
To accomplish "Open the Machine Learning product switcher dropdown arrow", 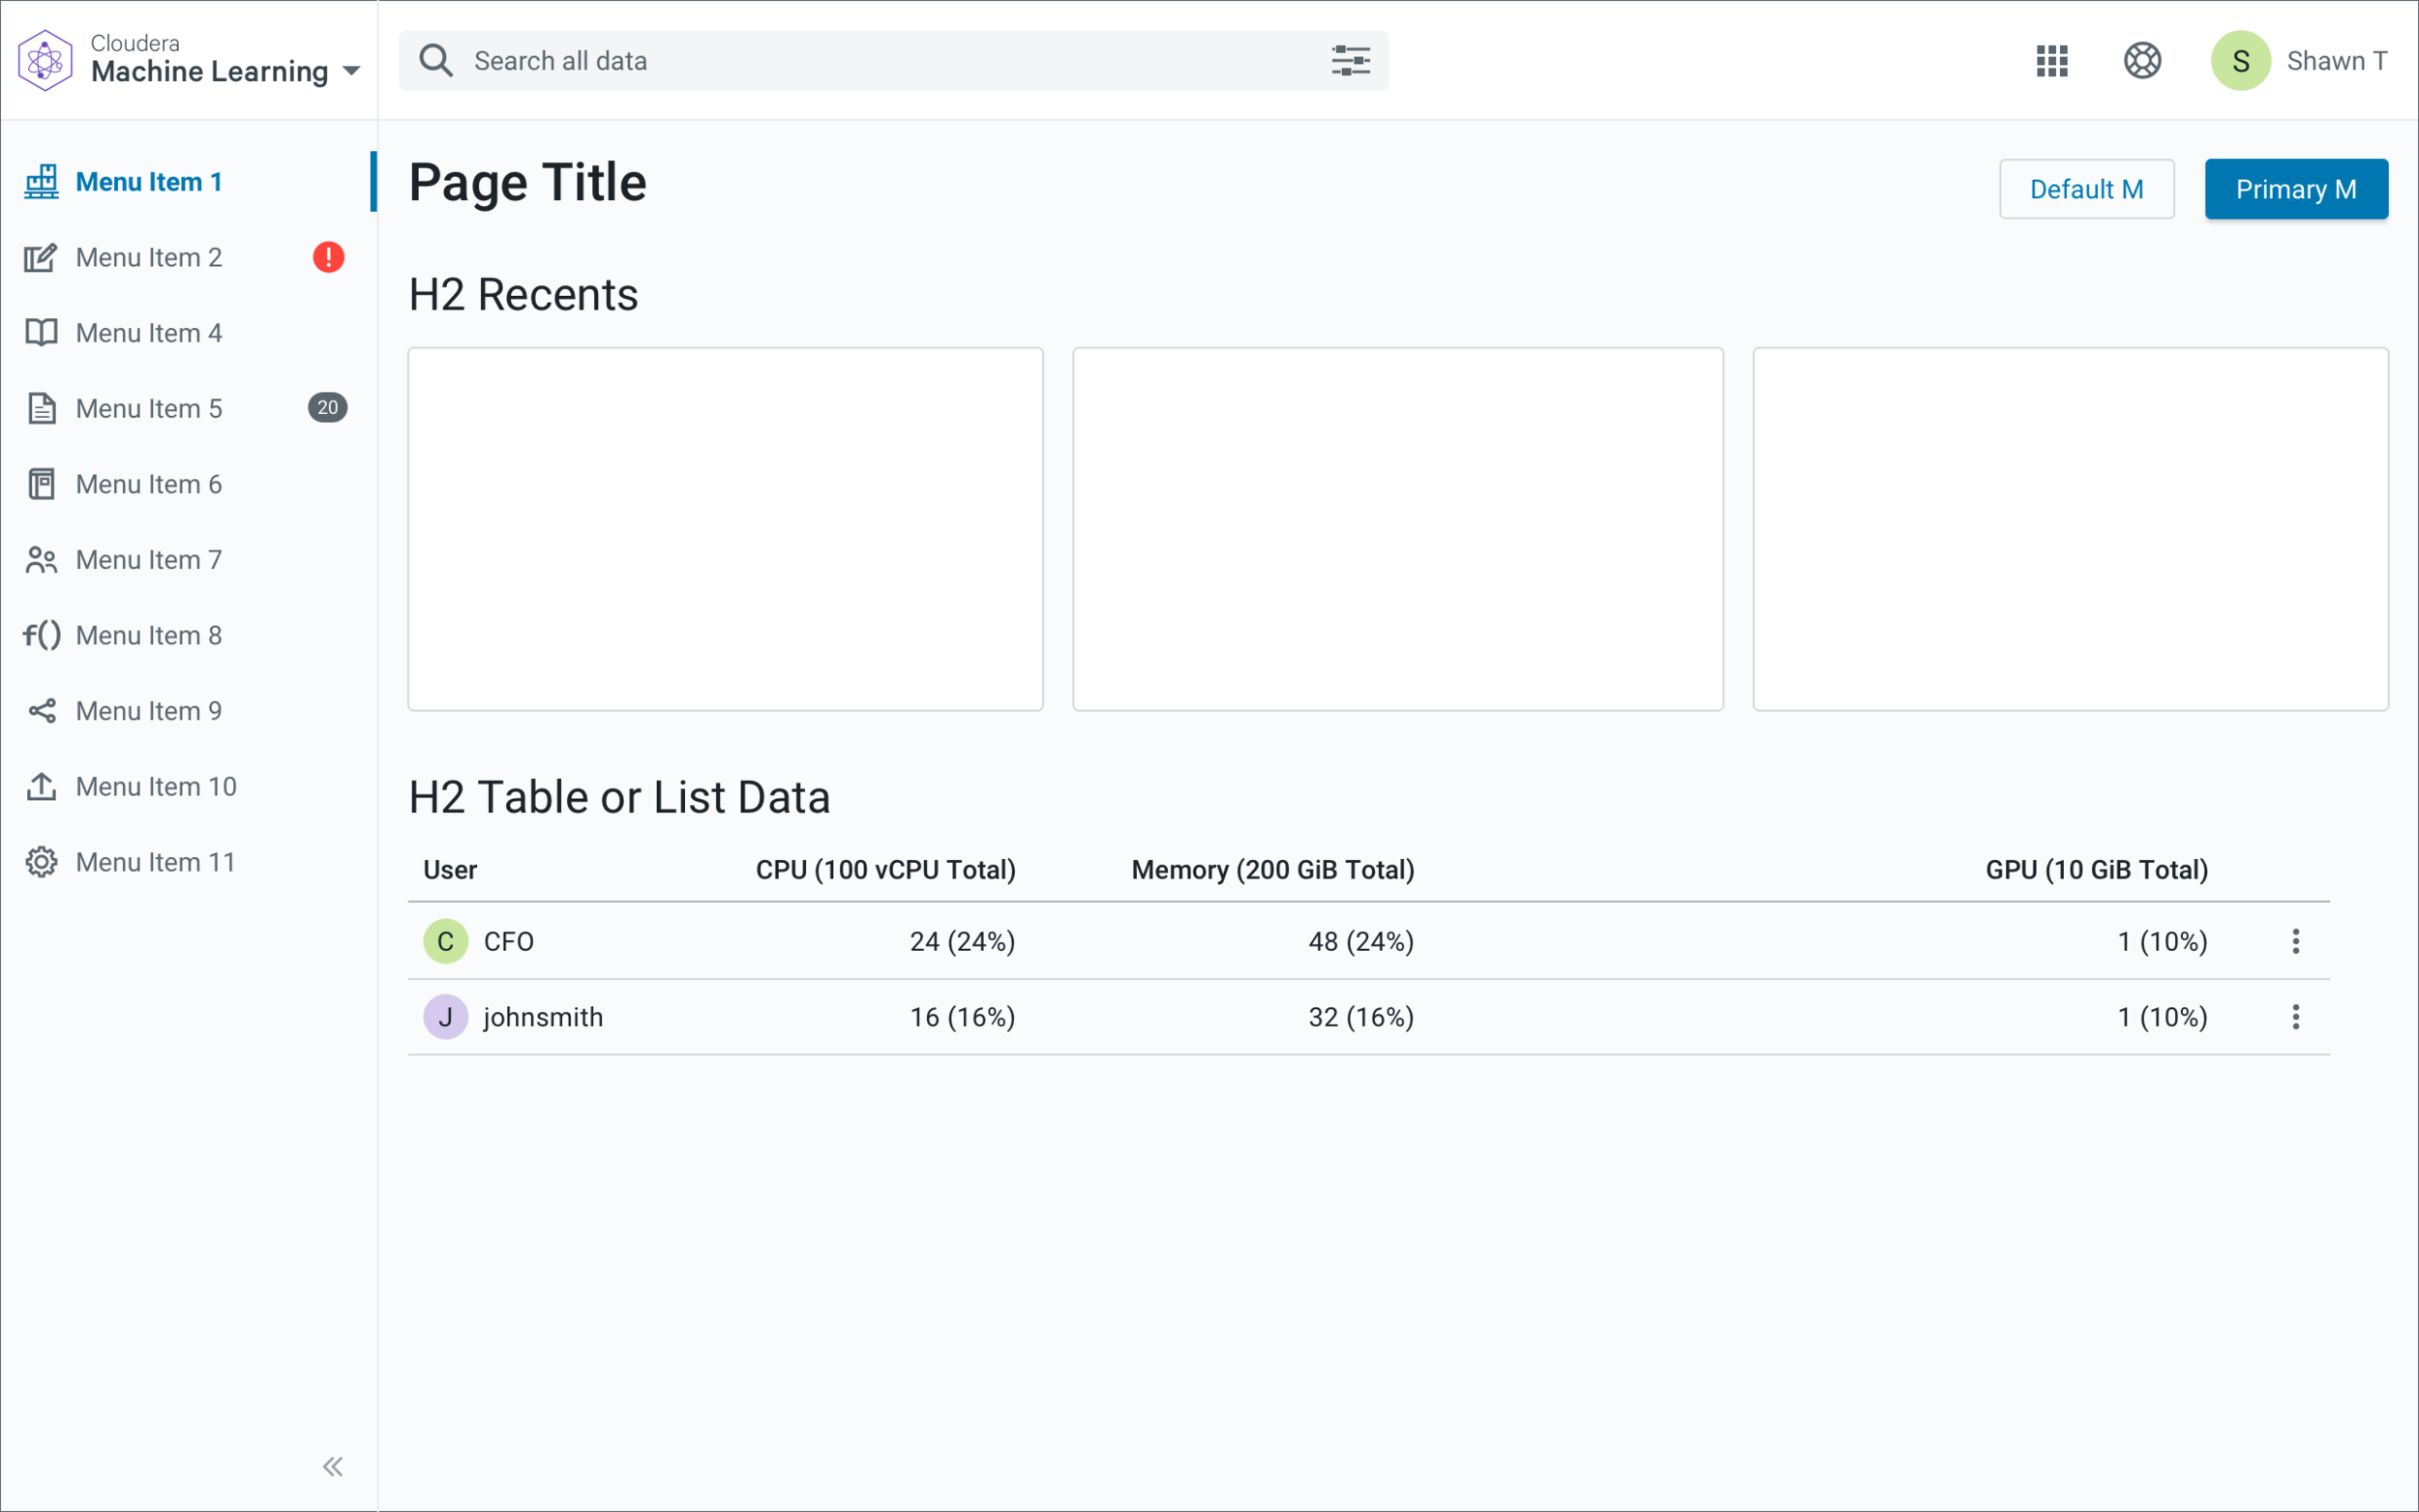I will [351, 71].
